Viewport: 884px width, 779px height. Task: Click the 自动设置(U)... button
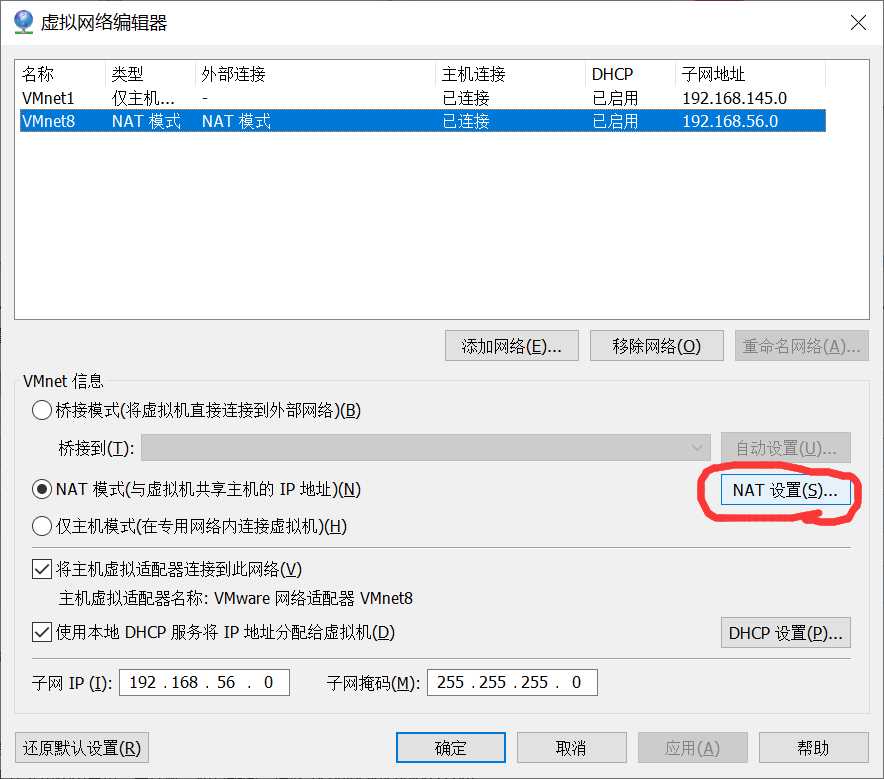pyautogui.click(x=785, y=448)
